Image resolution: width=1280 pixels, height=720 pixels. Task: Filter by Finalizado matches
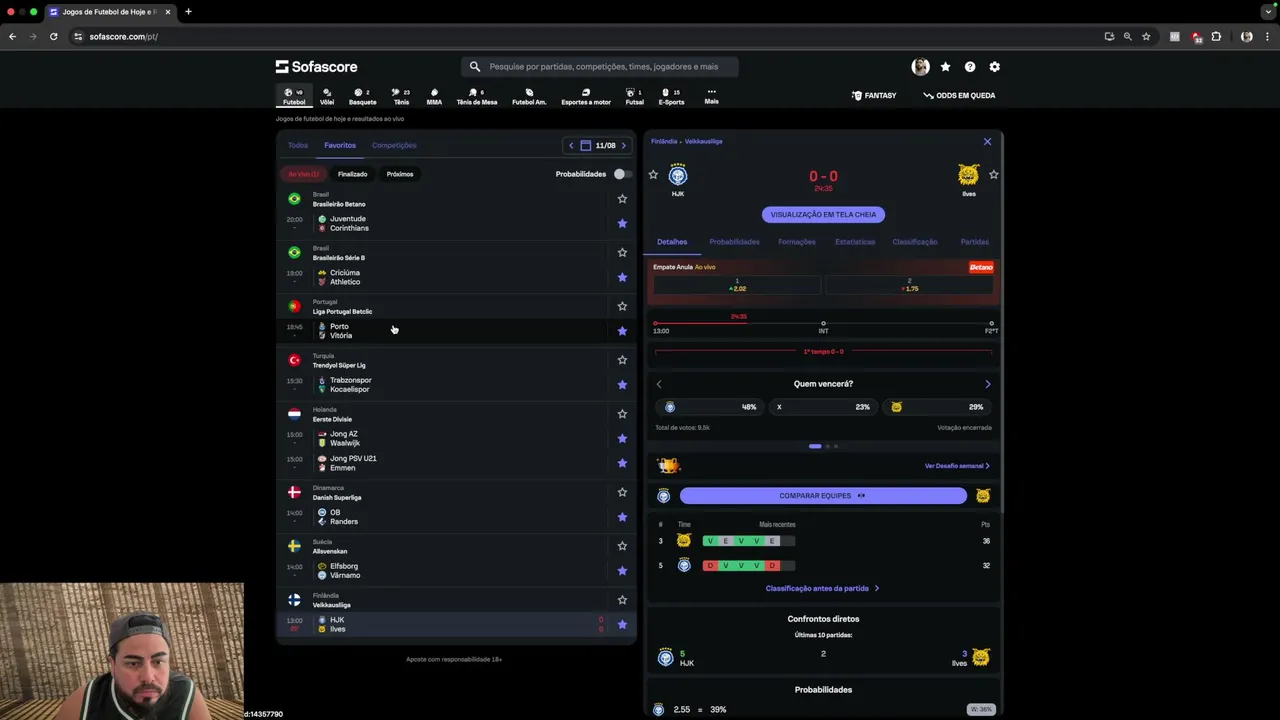click(x=352, y=174)
